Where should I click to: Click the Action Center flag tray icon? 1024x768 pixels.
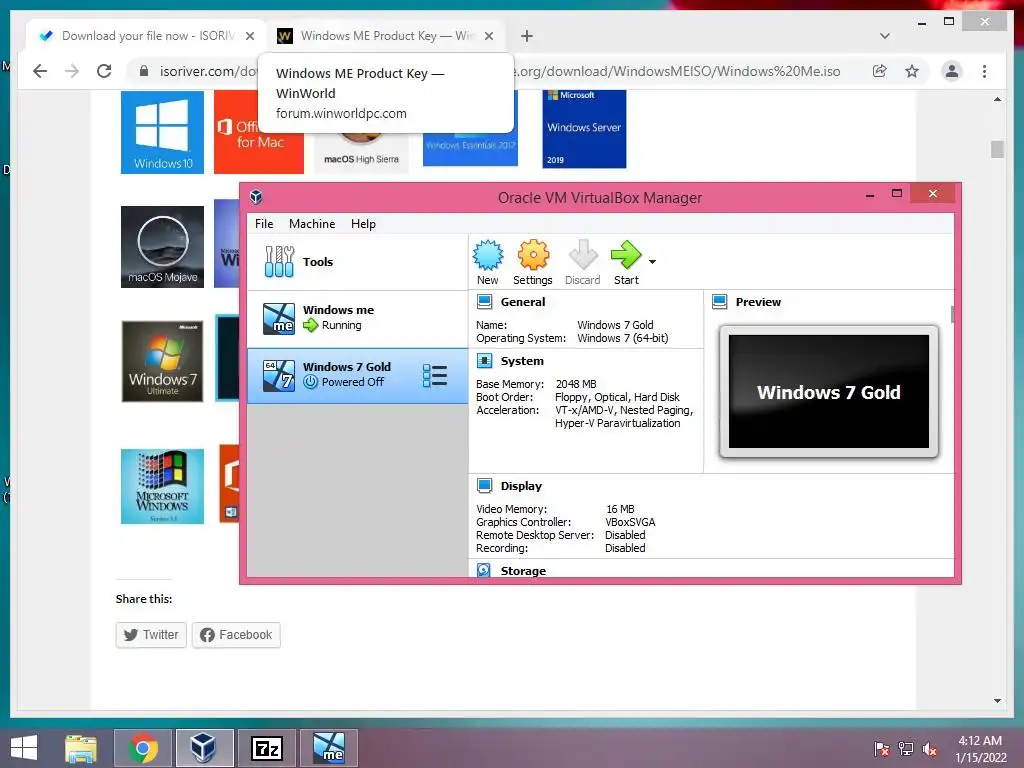[881, 749]
